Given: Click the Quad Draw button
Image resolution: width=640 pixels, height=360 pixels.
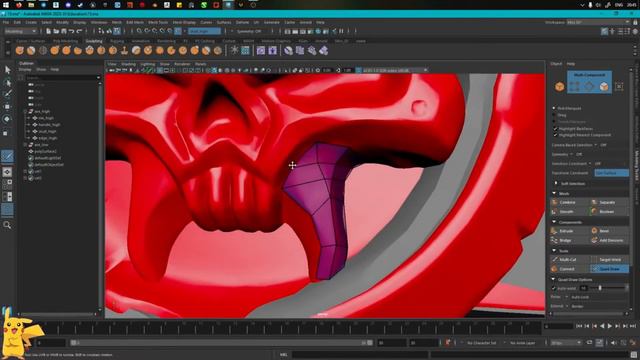Looking at the screenshot, I should point(609,269).
